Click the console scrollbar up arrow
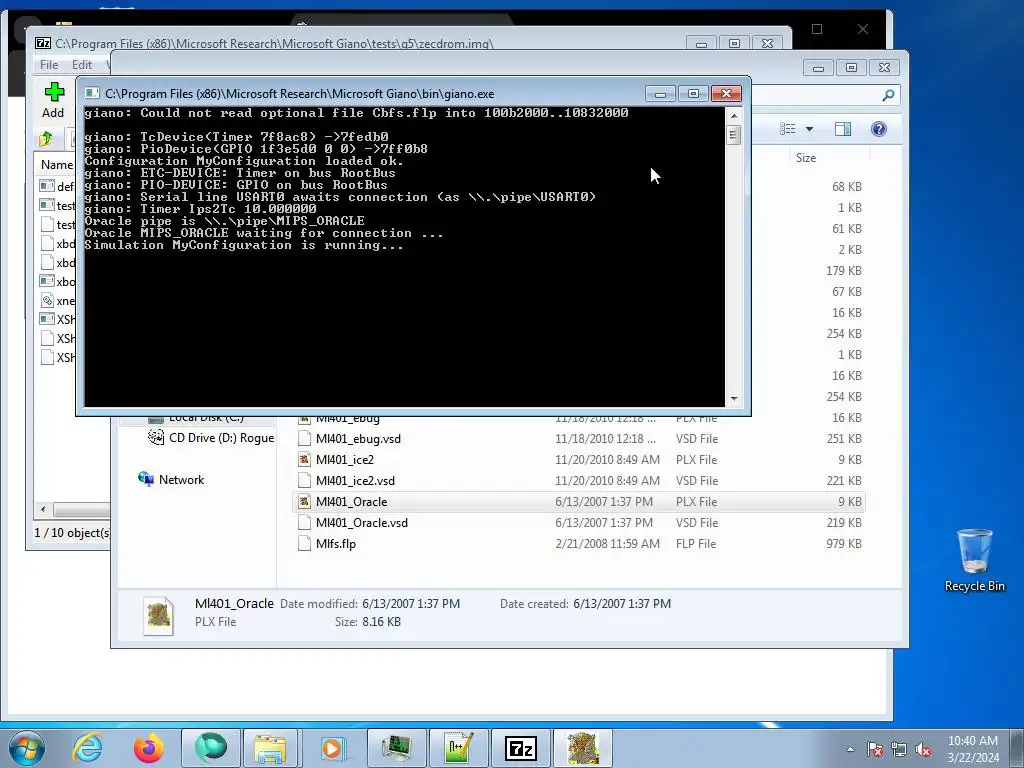The image size is (1024, 768). 734,116
